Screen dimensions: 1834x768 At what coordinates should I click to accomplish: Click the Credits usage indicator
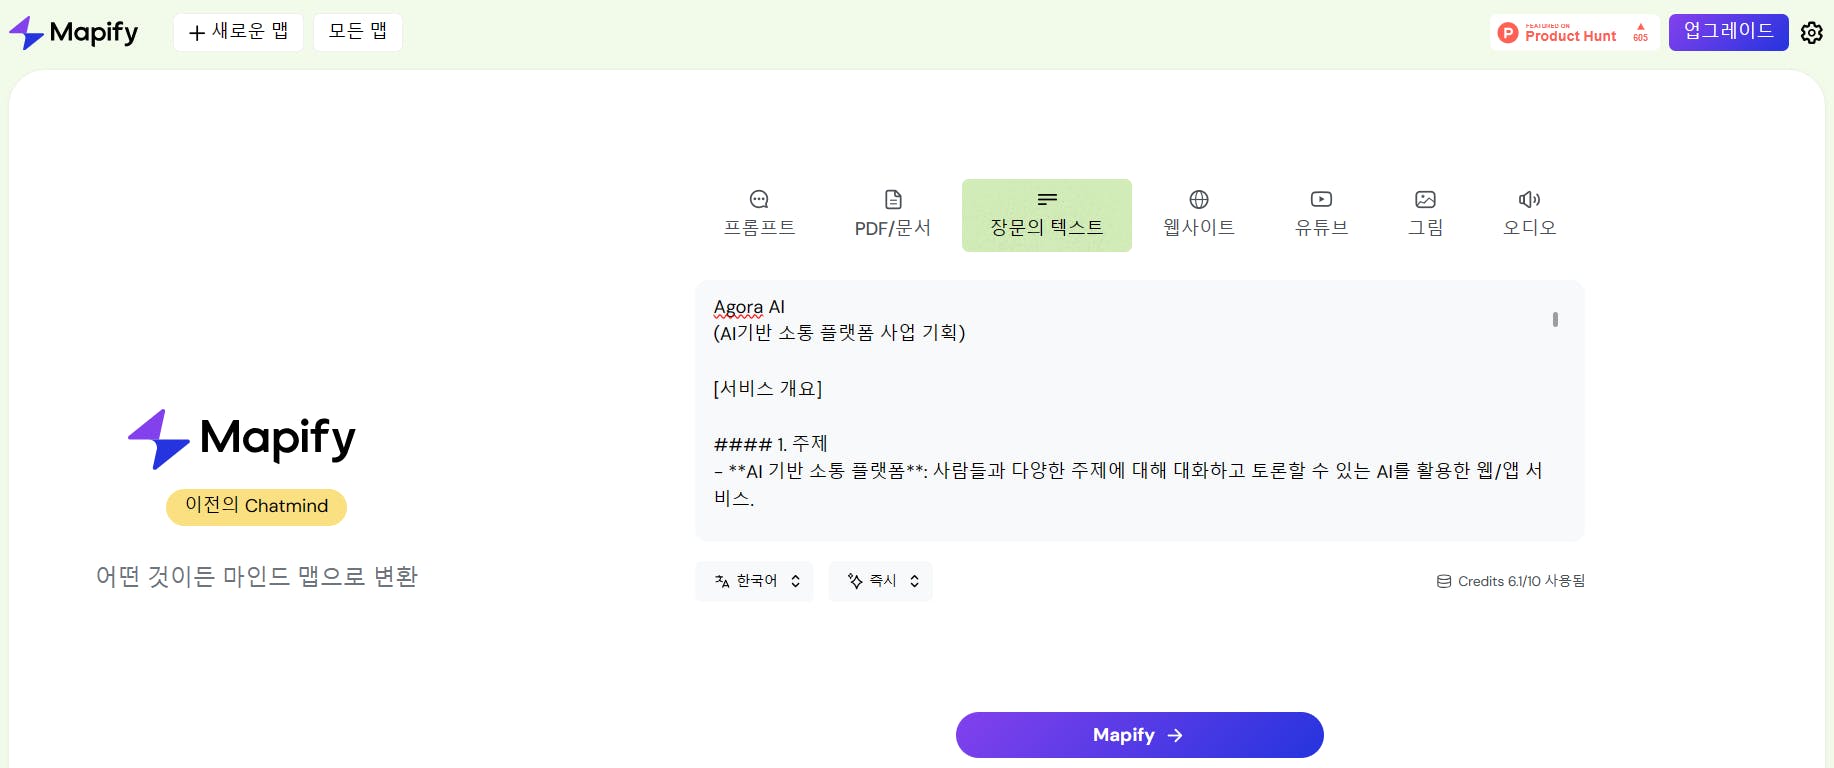1511,581
